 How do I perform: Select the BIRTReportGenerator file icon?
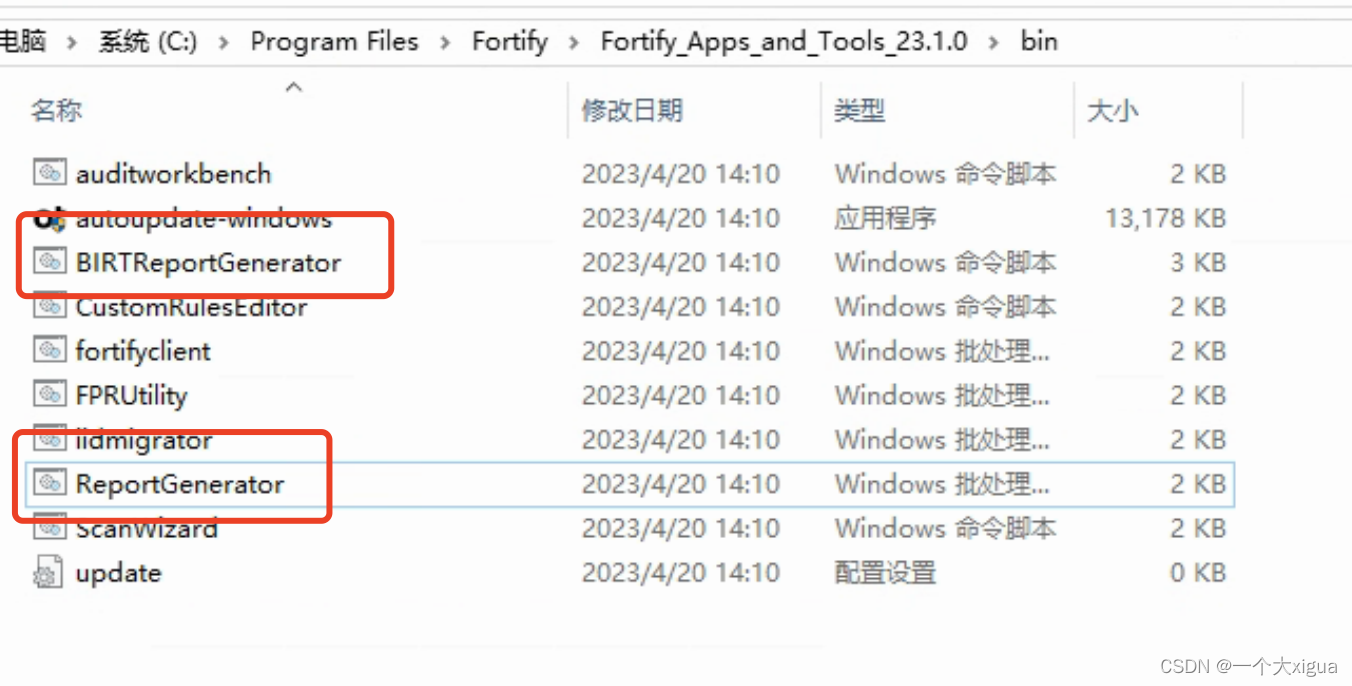(49, 262)
